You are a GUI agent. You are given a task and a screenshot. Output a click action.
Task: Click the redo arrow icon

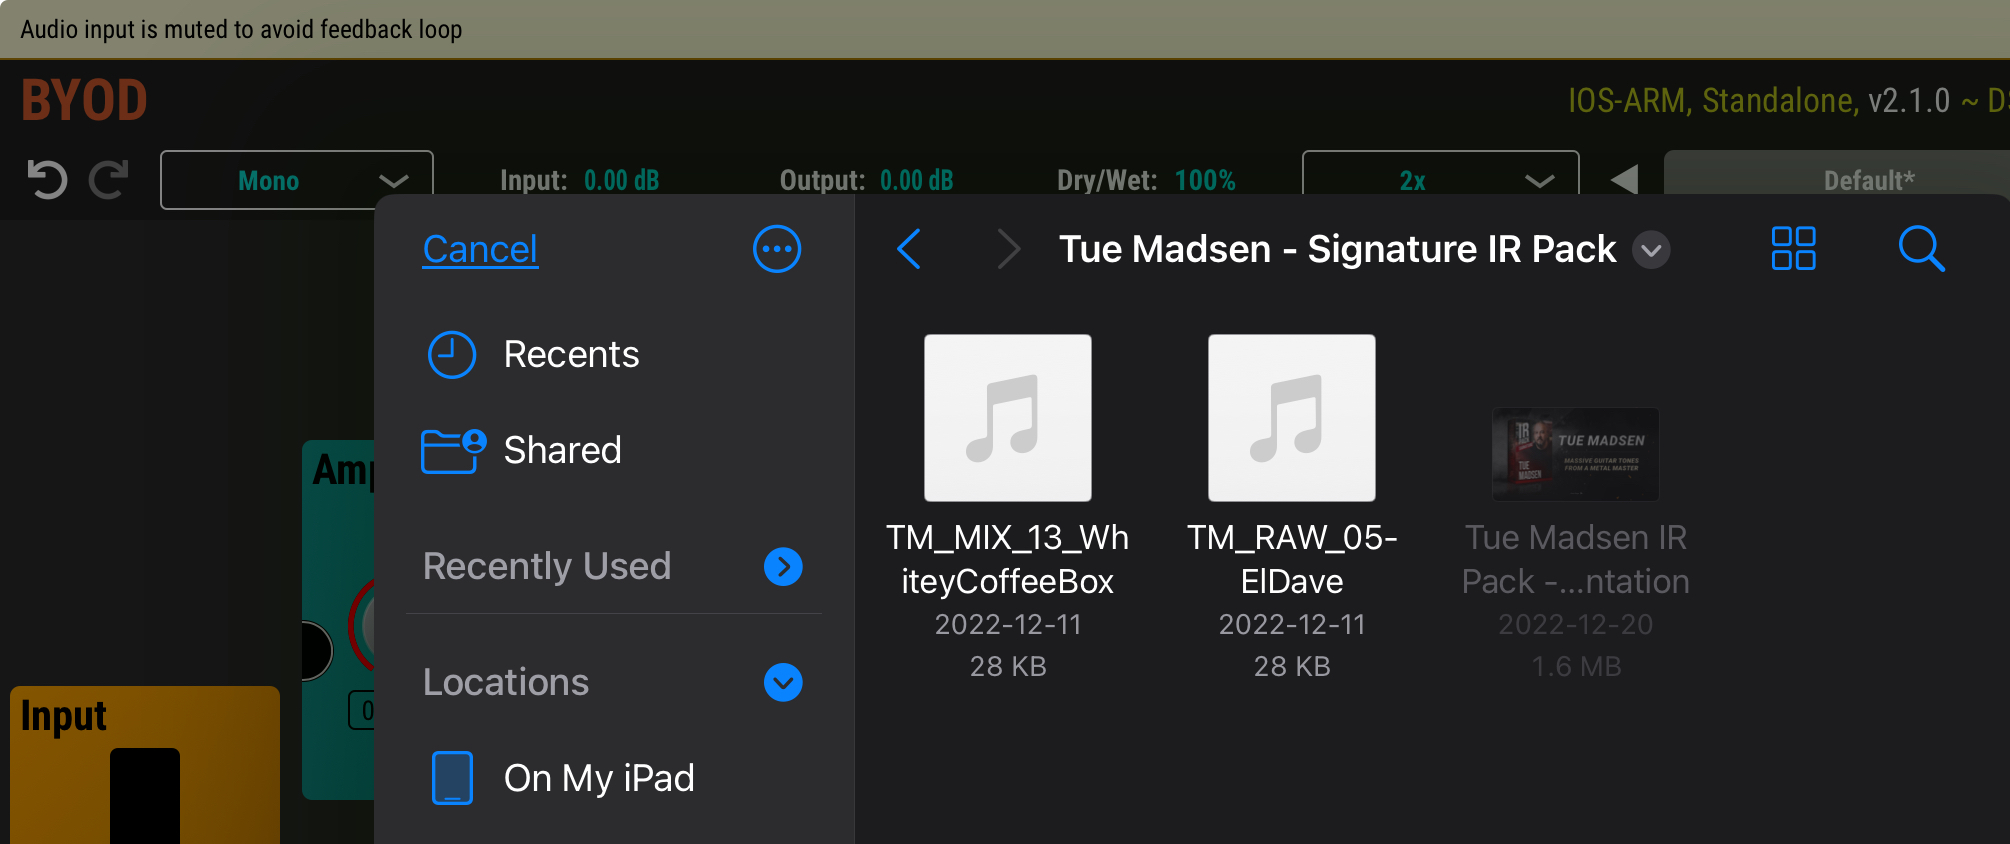pos(109,180)
